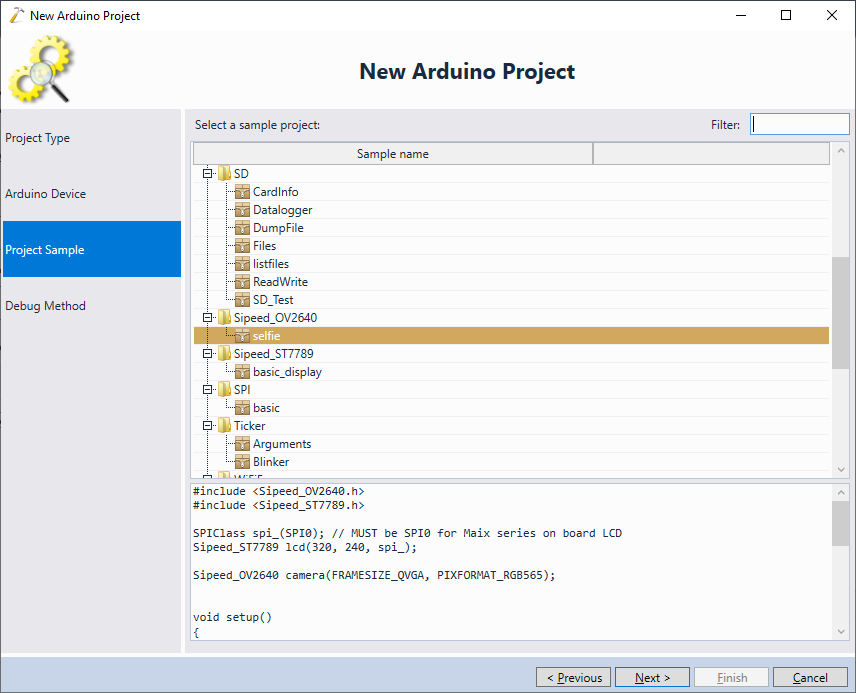Click the void setup() line in preview
856x693 pixels.
pos(233,618)
